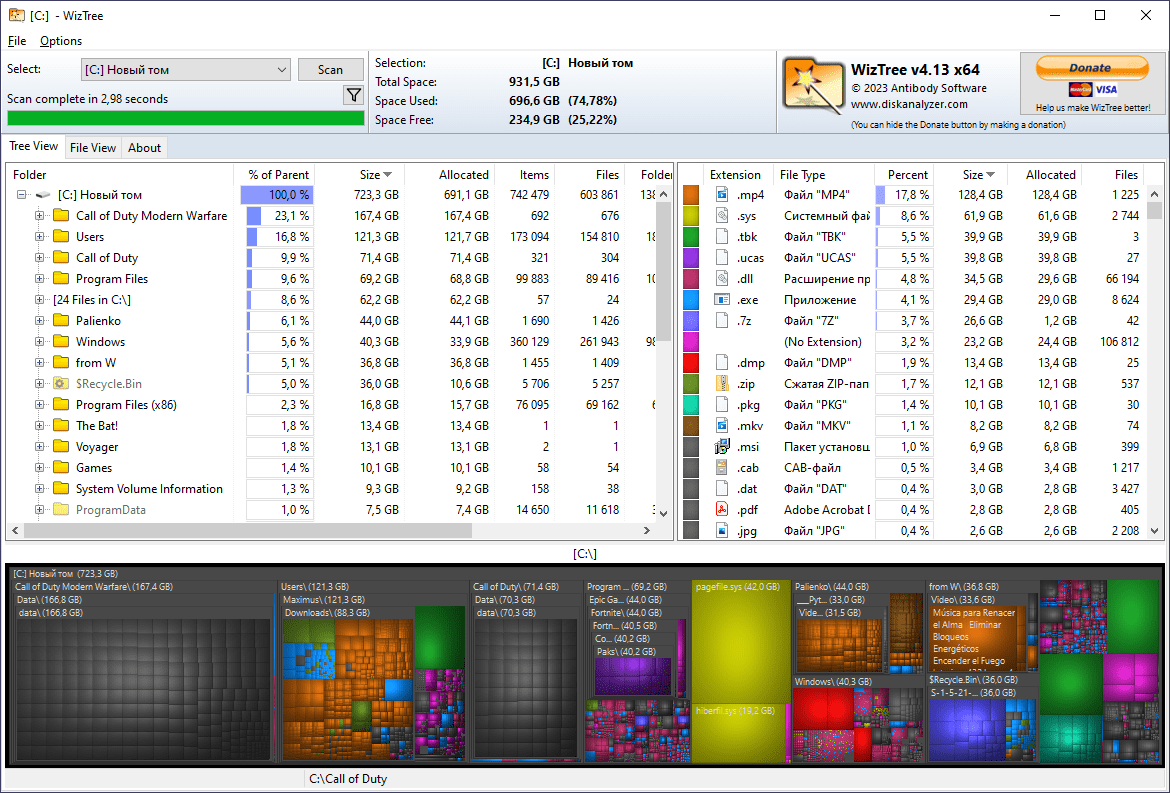Viewport: 1170px width, 793px height.
Task: Click the .mkv file type icon
Action: click(x=722, y=425)
